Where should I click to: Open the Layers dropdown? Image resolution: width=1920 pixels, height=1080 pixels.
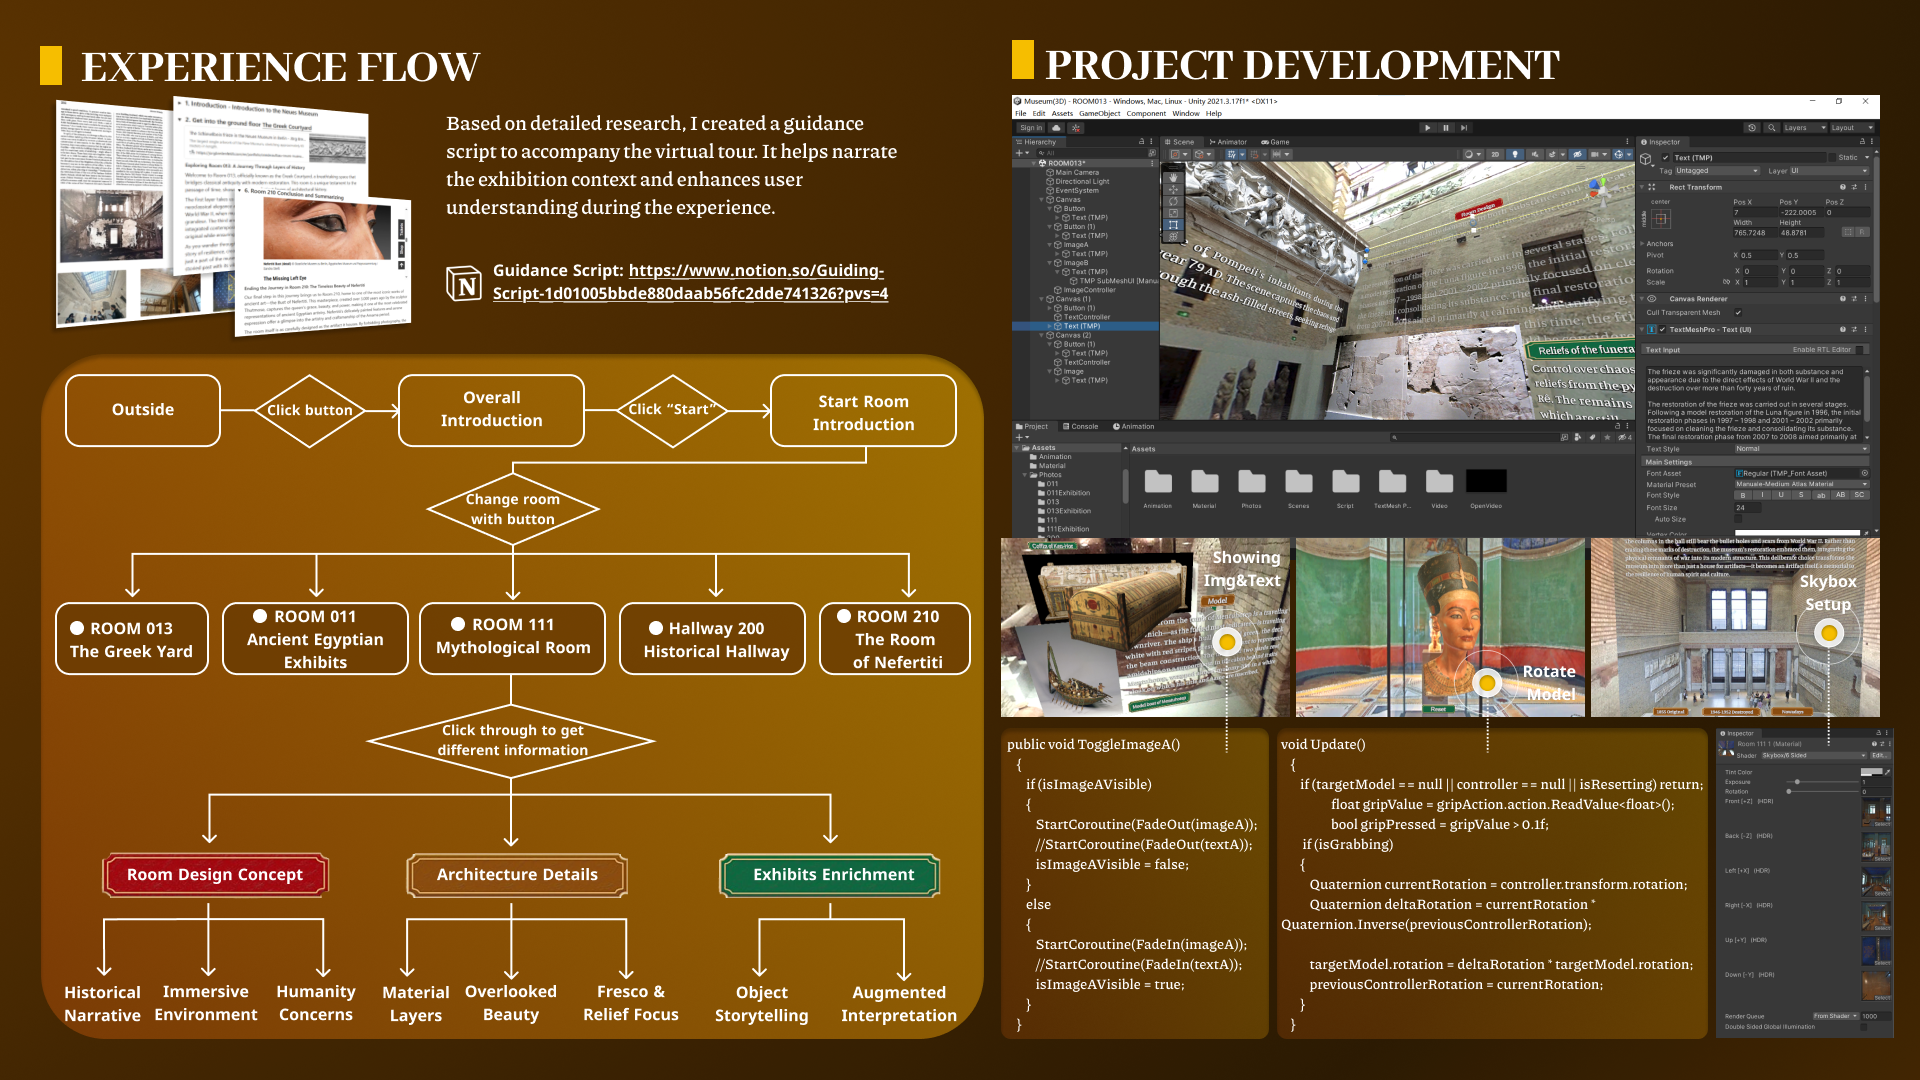[x=1804, y=128]
